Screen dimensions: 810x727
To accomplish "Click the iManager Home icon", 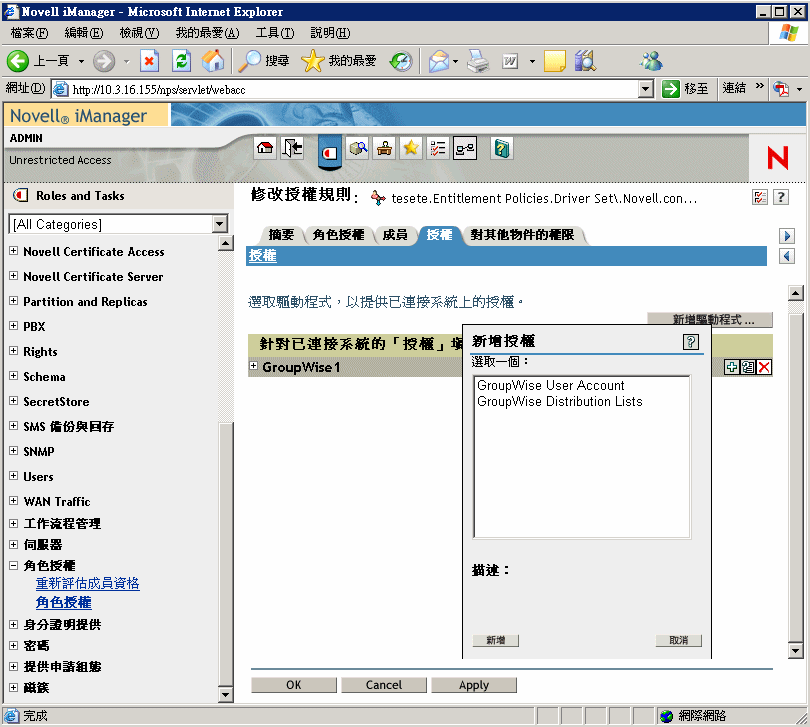I will point(266,149).
